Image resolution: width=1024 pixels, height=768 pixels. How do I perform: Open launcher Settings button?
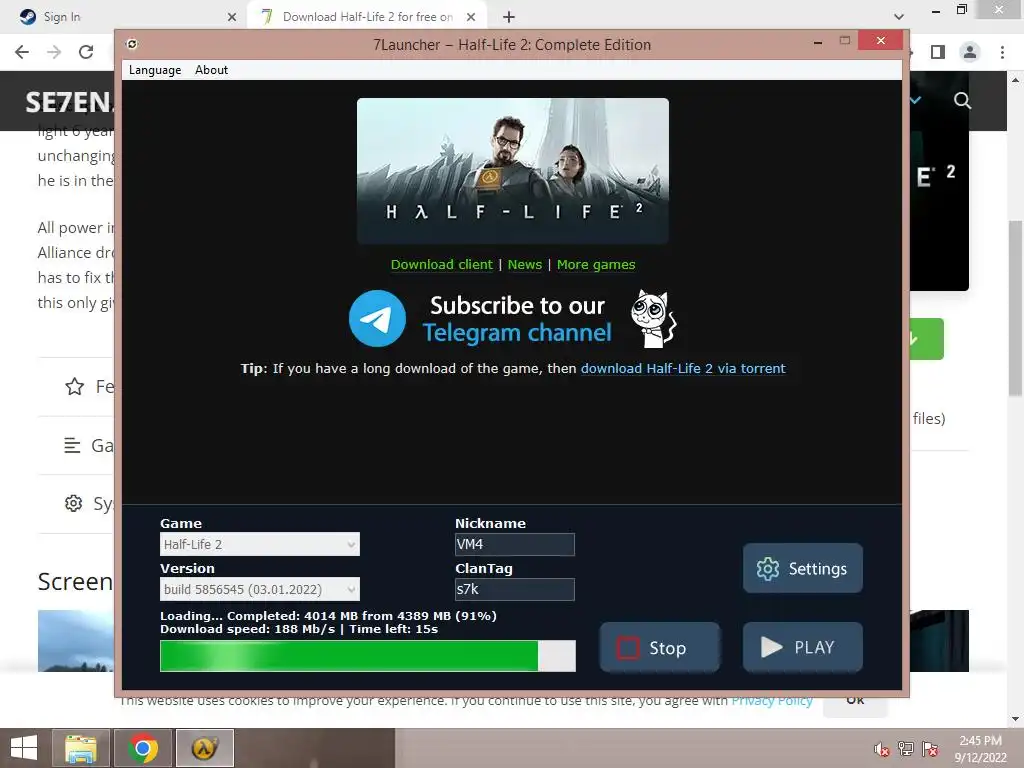pyautogui.click(x=803, y=568)
